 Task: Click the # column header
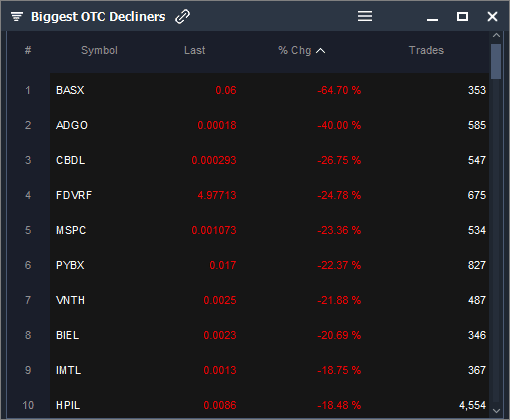coord(28,50)
